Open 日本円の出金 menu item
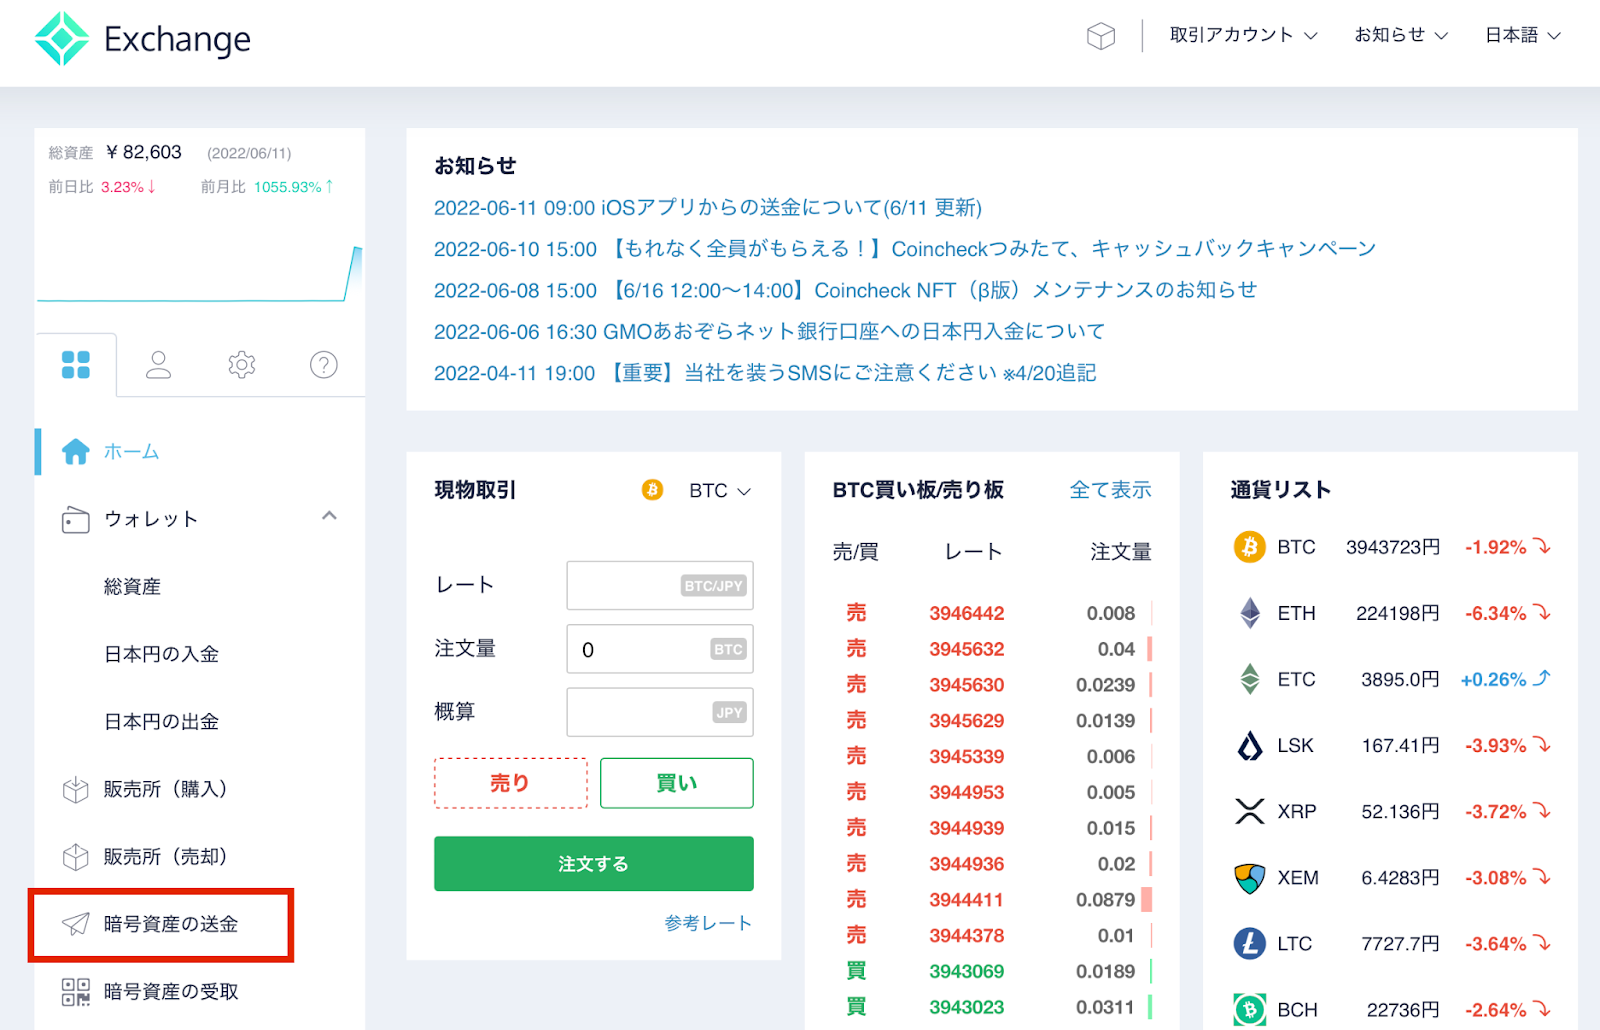 coord(161,722)
